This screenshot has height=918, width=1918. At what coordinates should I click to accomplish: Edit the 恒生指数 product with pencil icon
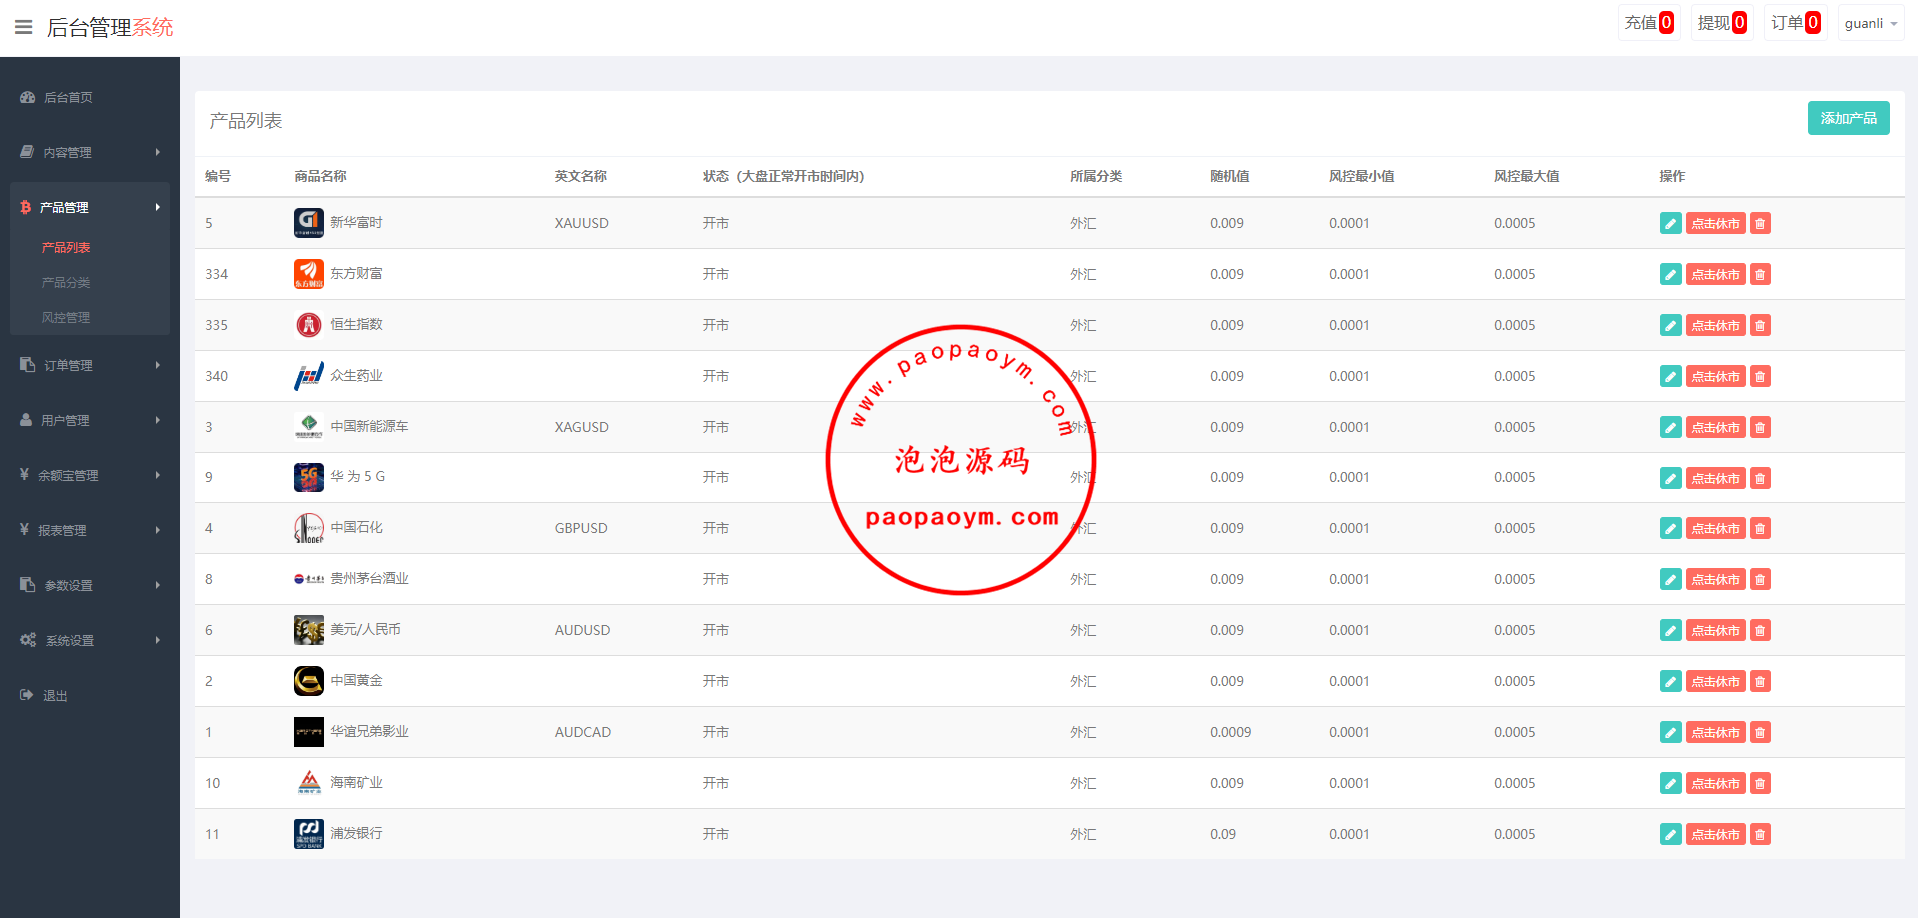click(x=1670, y=325)
